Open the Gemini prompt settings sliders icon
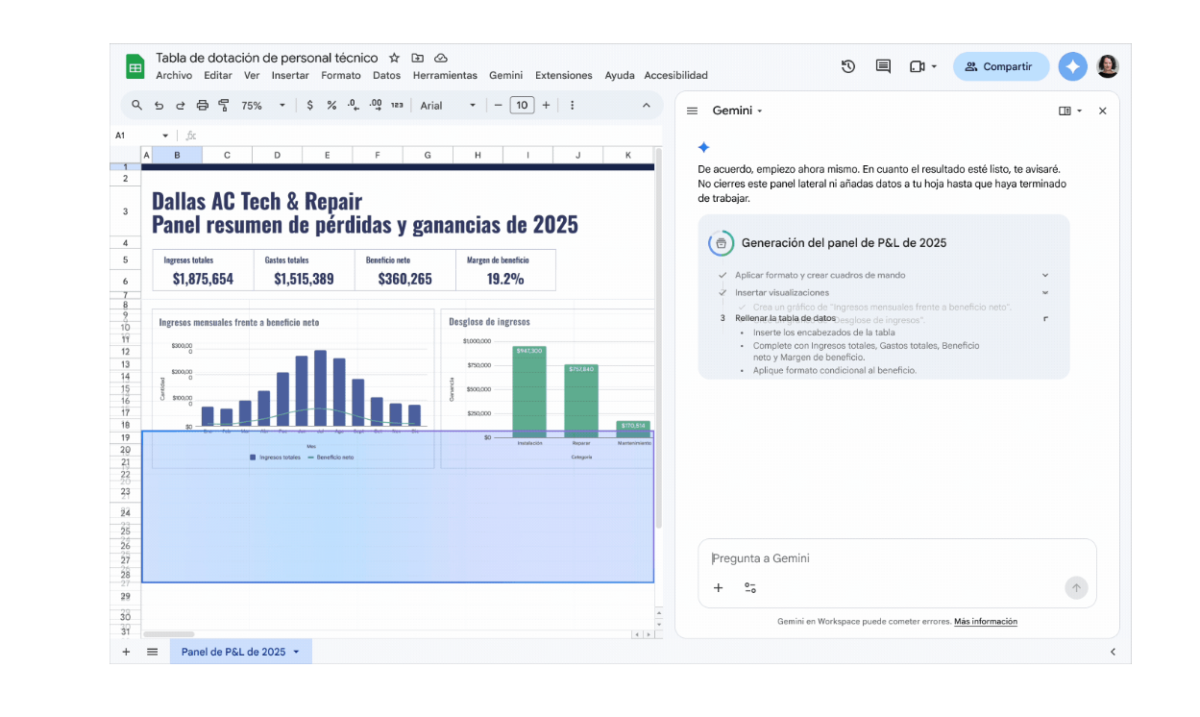This screenshot has width=1200, height=717. [750, 588]
